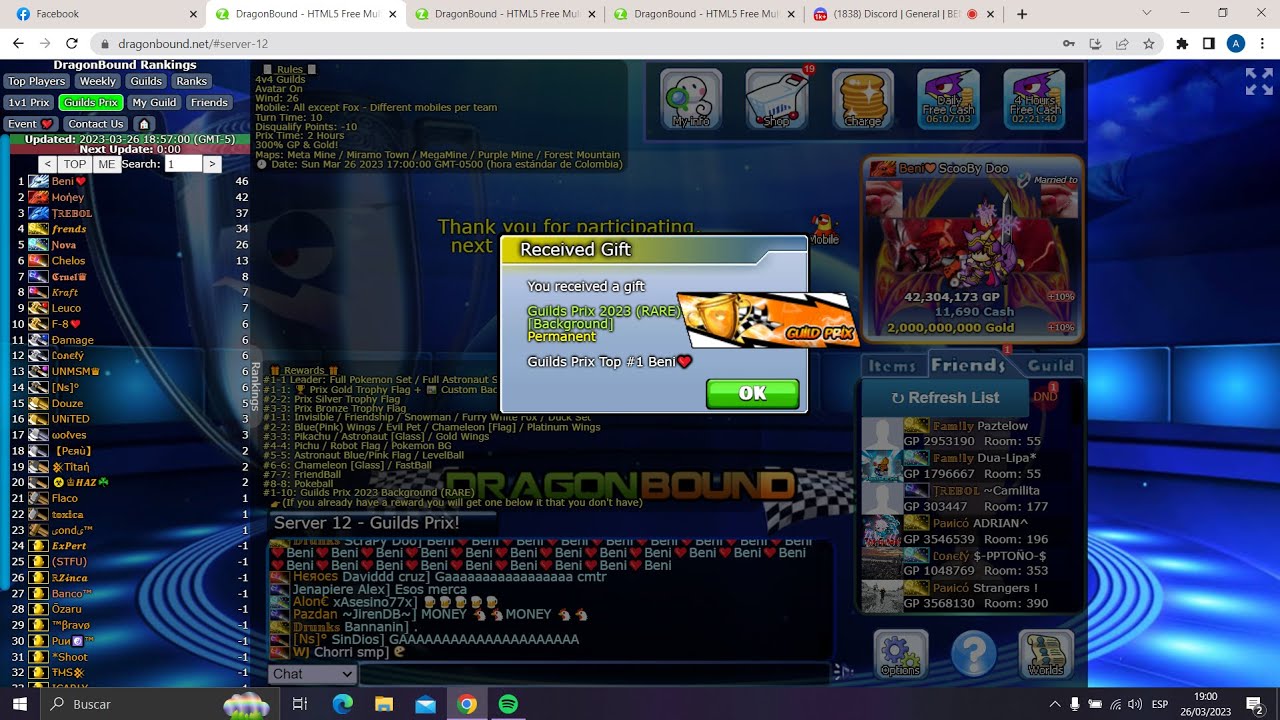Open File Explorer from the taskbar
The height and width of the screenshot is (720, 1280).
(x=384, y=704)
